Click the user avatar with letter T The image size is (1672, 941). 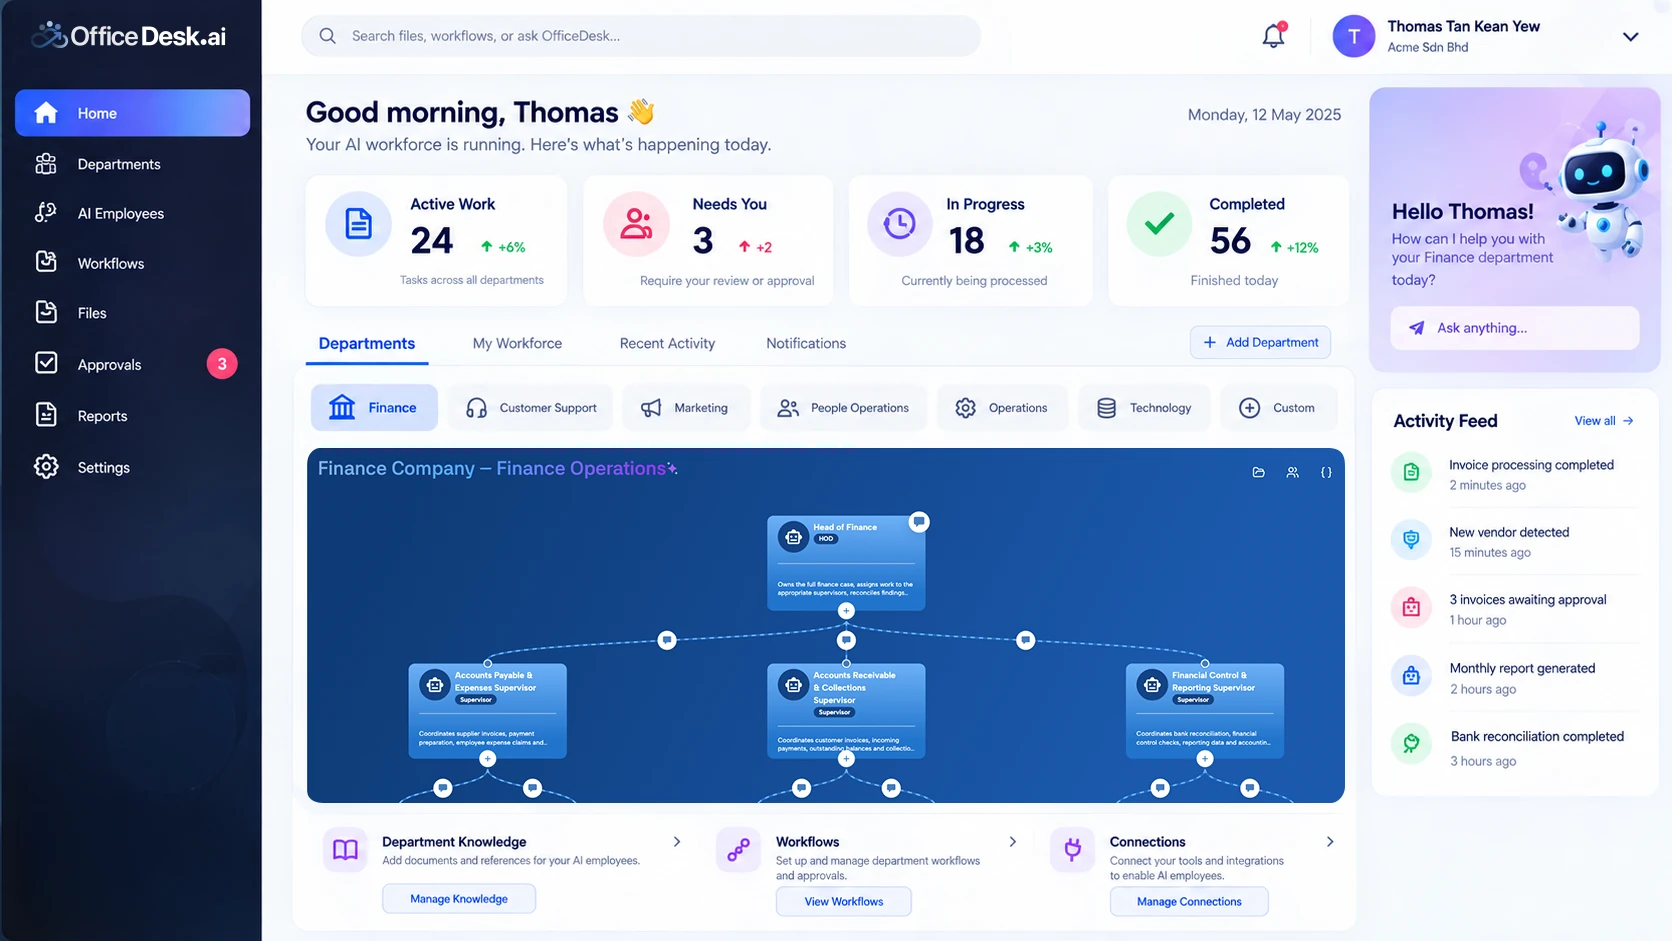coord(1354,36)
